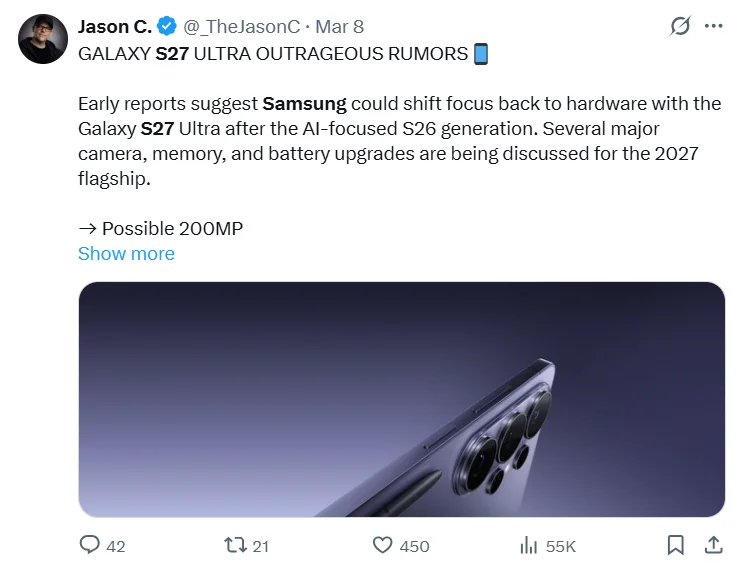
Task: Click the reply speech bubble icon
Action: coord(89,545)
